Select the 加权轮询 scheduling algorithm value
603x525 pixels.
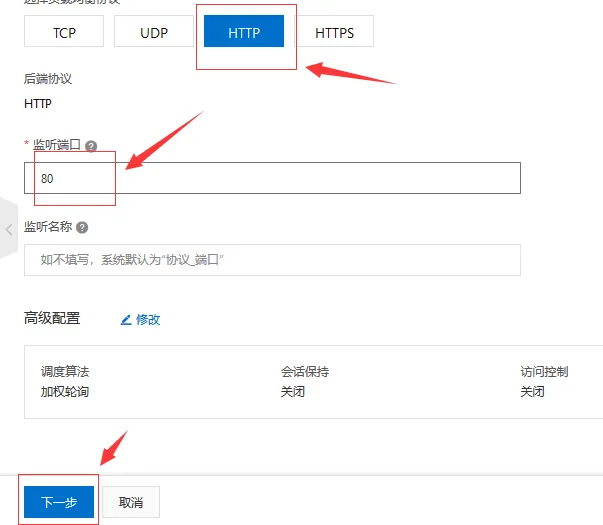pyautogui.click(x=65, y=392)
